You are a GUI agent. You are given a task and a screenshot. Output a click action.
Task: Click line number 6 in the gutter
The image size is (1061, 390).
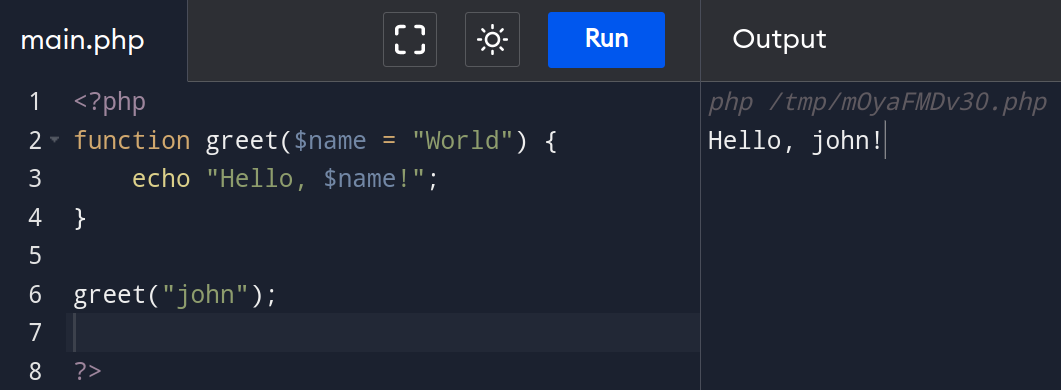pos(35,295)
